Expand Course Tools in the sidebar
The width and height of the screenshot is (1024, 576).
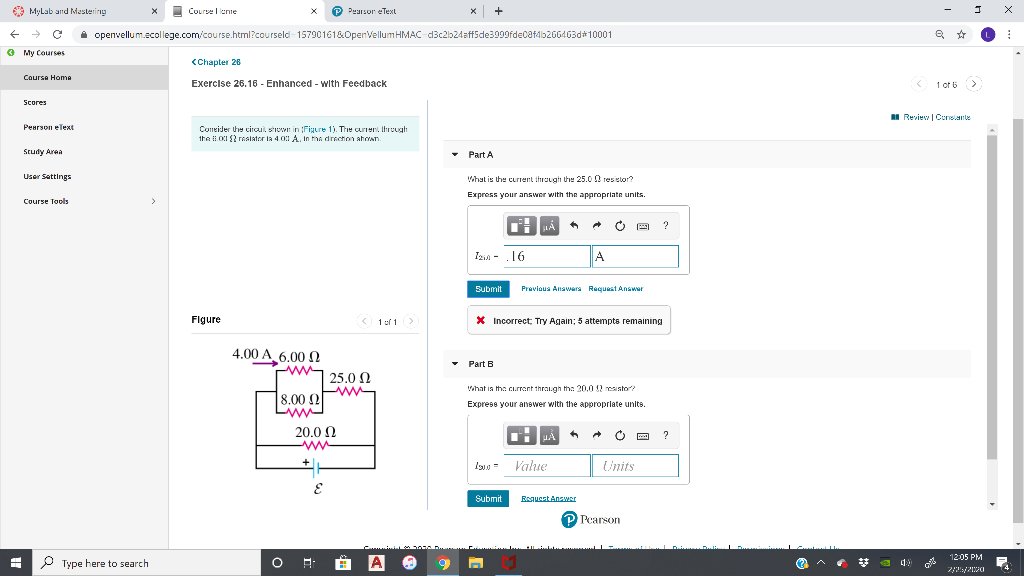[153, 201]
